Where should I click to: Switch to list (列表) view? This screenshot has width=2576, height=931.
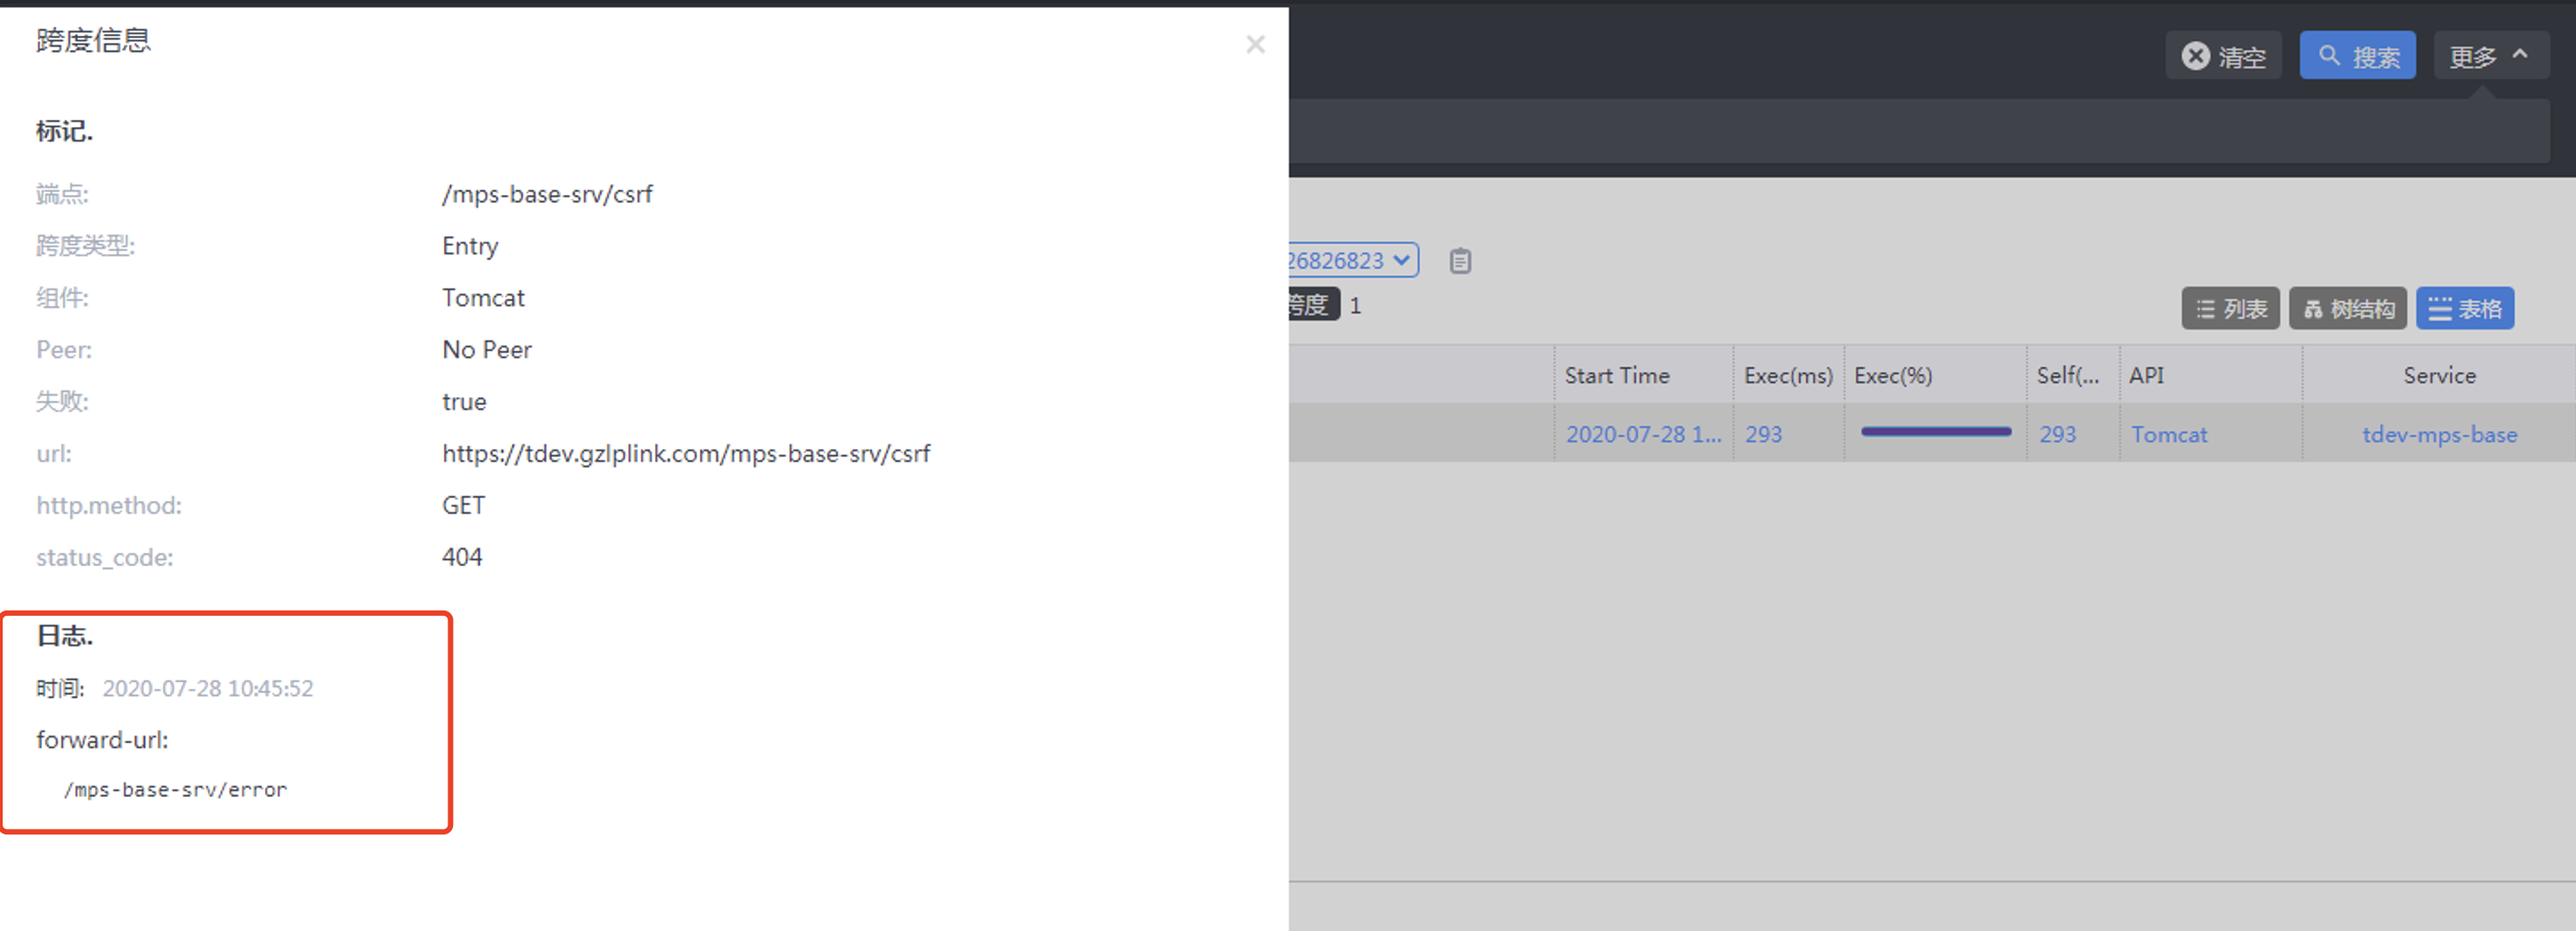tap(2230, 309)
